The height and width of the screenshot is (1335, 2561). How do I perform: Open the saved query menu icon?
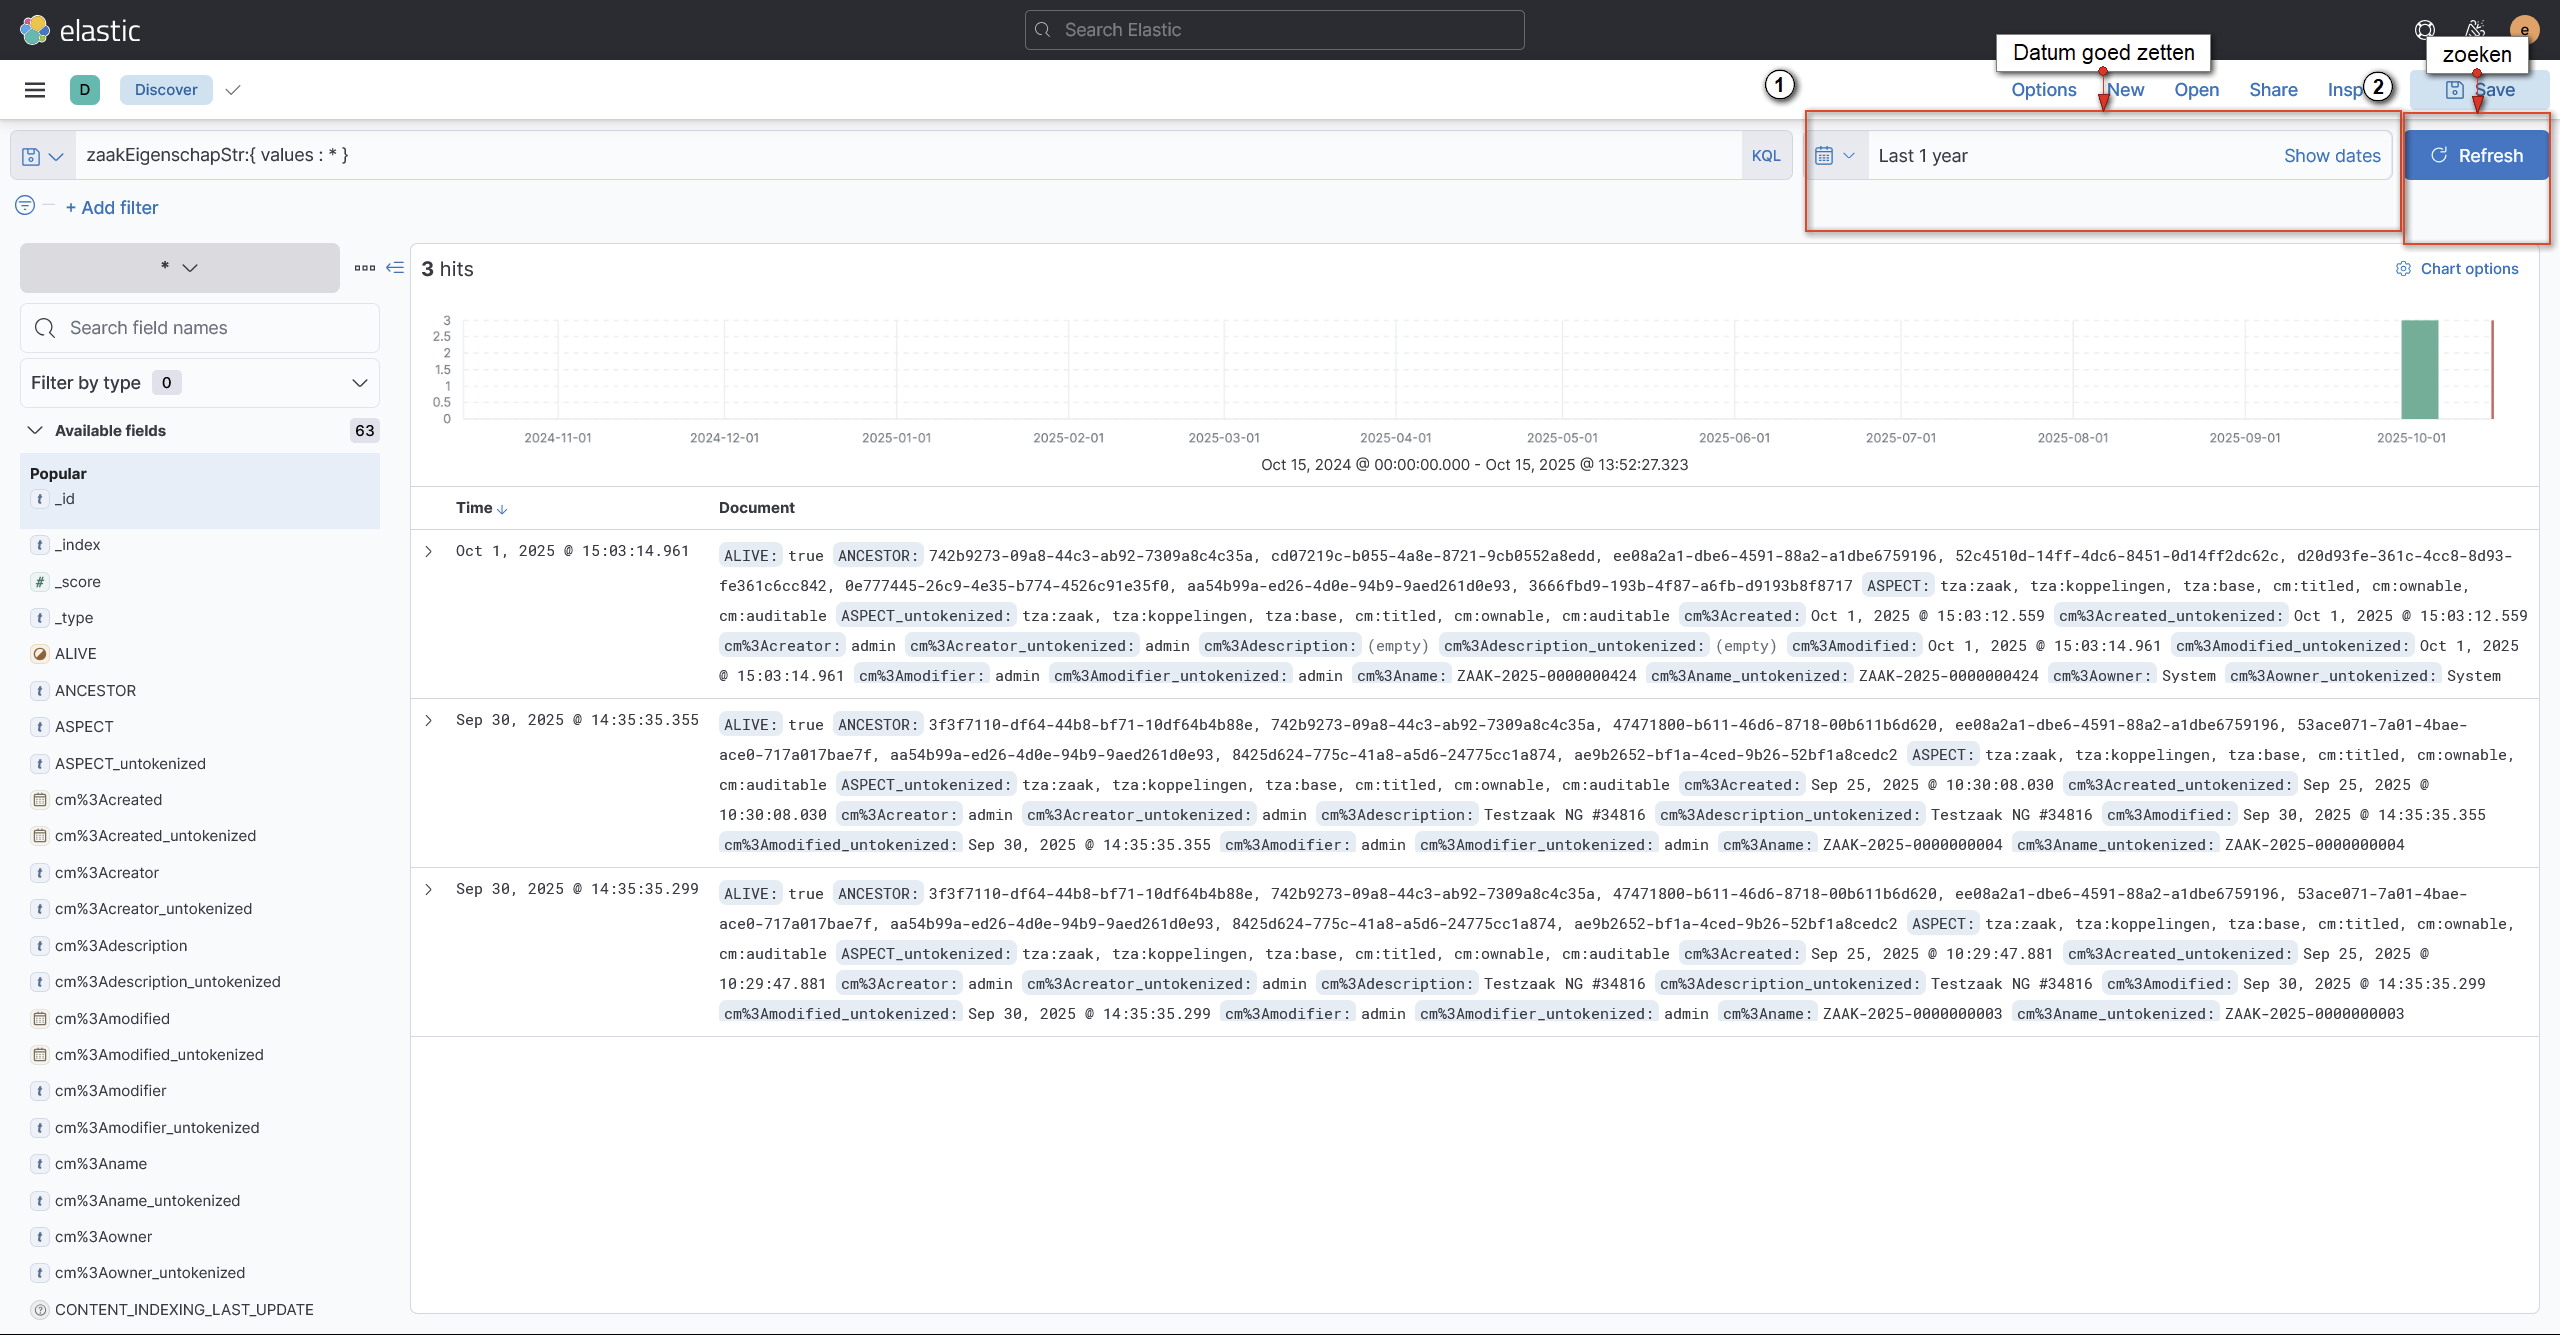tap(42, 156)
